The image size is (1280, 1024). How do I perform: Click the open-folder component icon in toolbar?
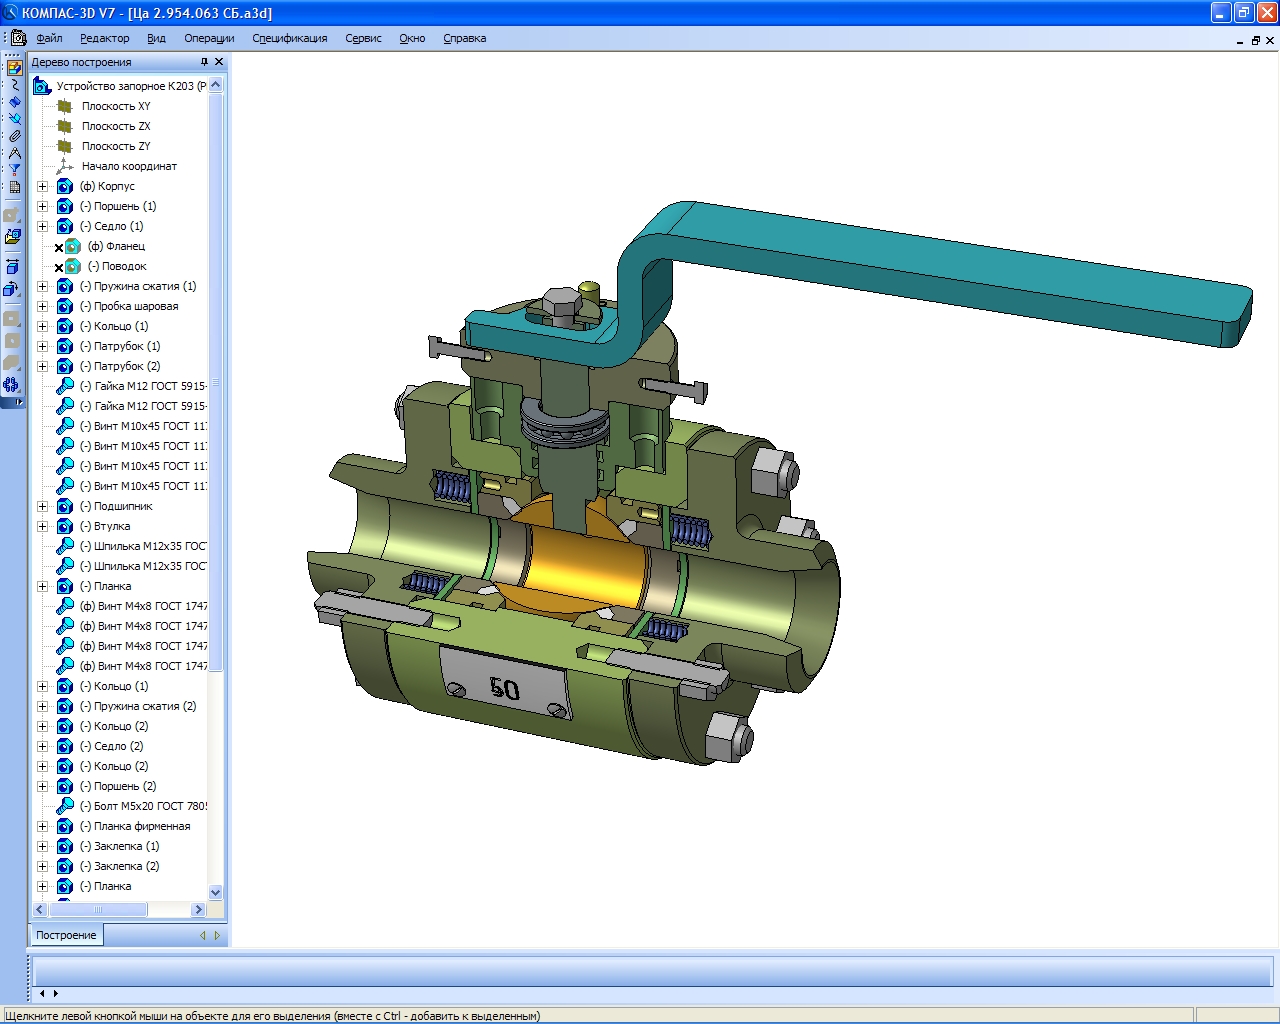[x=12, y=237]
